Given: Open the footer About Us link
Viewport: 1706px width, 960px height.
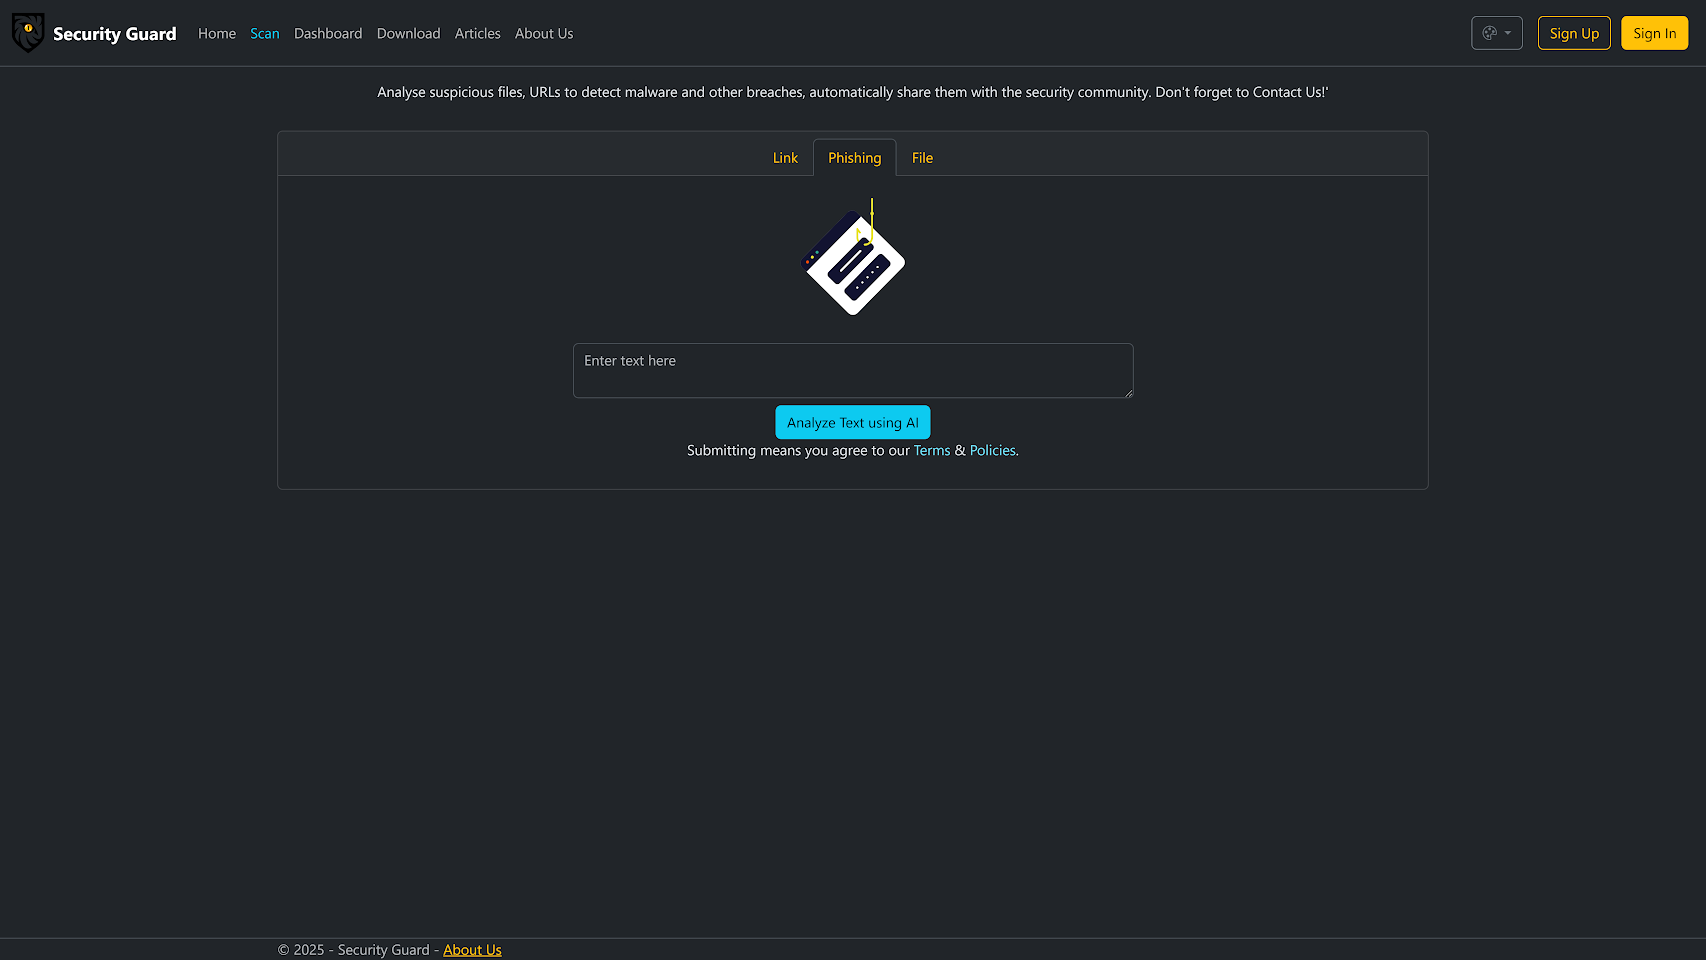Looking at the screenshot, I should [472, 950].
